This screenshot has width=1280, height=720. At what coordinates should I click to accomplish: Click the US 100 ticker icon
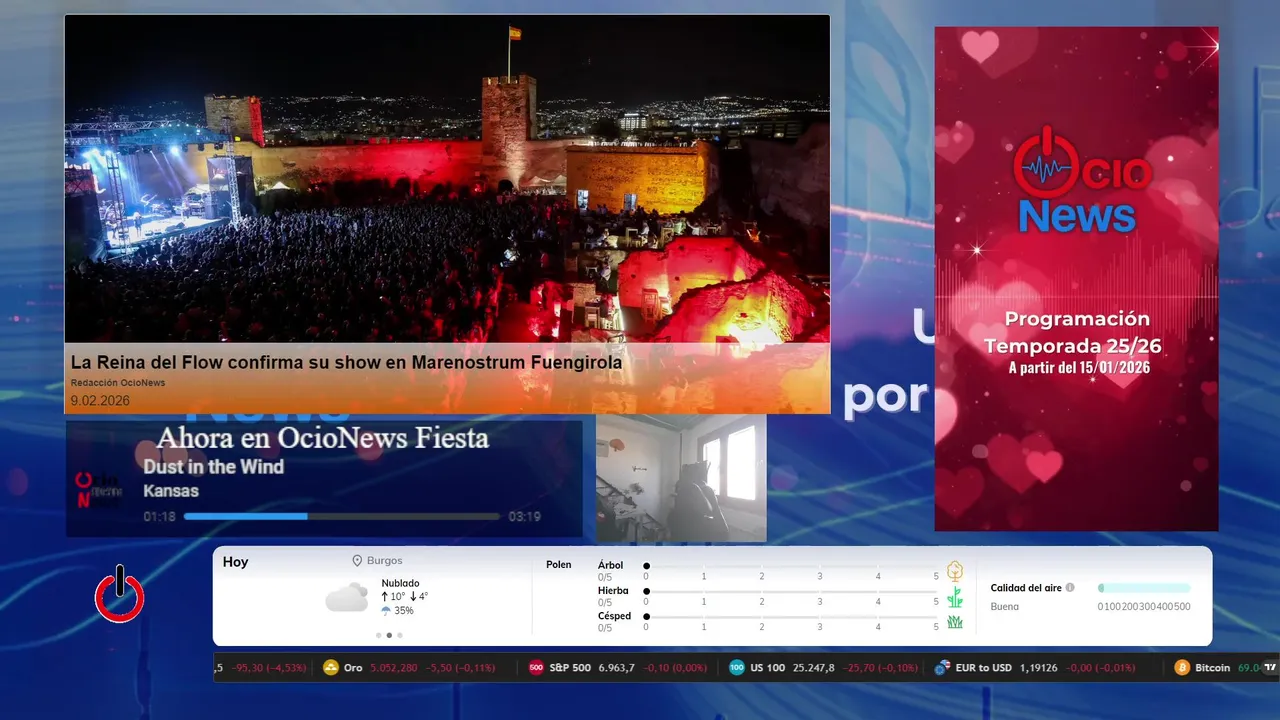(737, 668)
